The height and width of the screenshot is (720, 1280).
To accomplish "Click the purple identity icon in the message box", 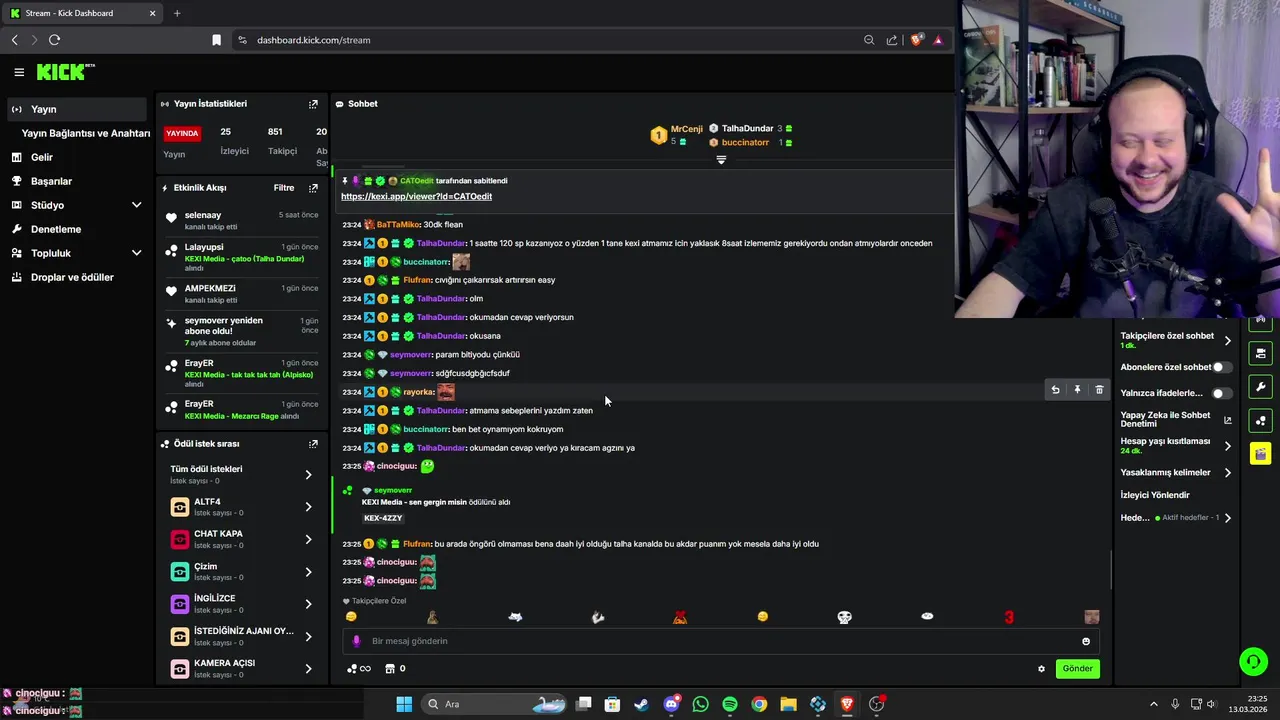I will point(356,641).
